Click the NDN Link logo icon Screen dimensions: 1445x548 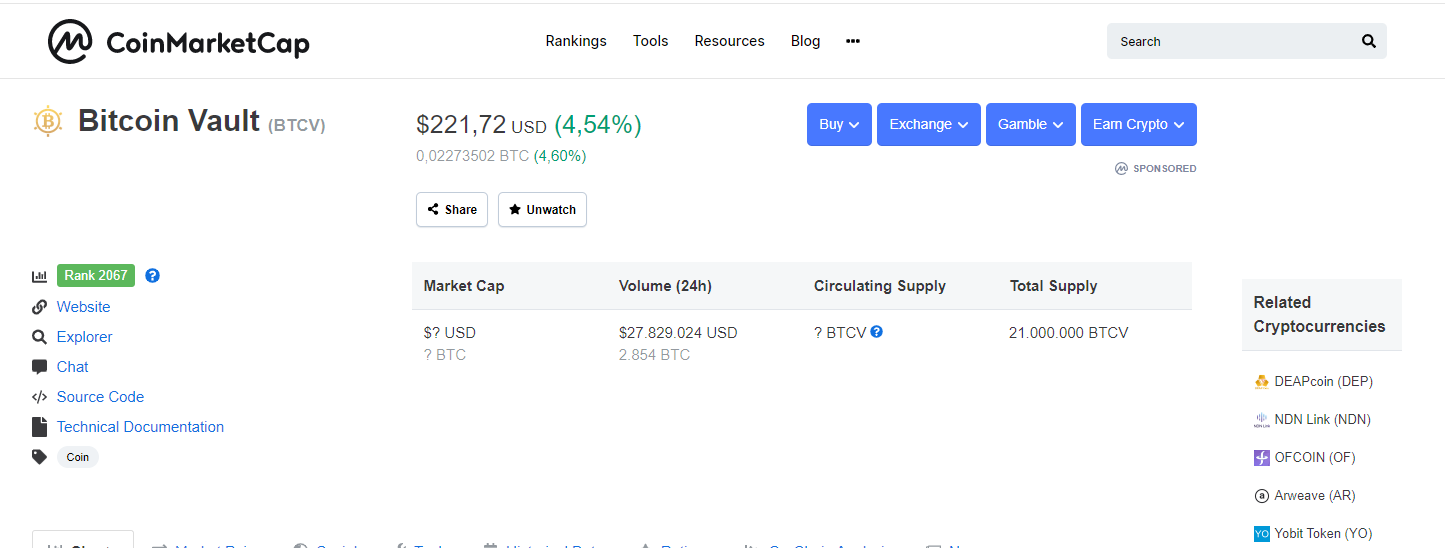click(x=1261, y=420)
